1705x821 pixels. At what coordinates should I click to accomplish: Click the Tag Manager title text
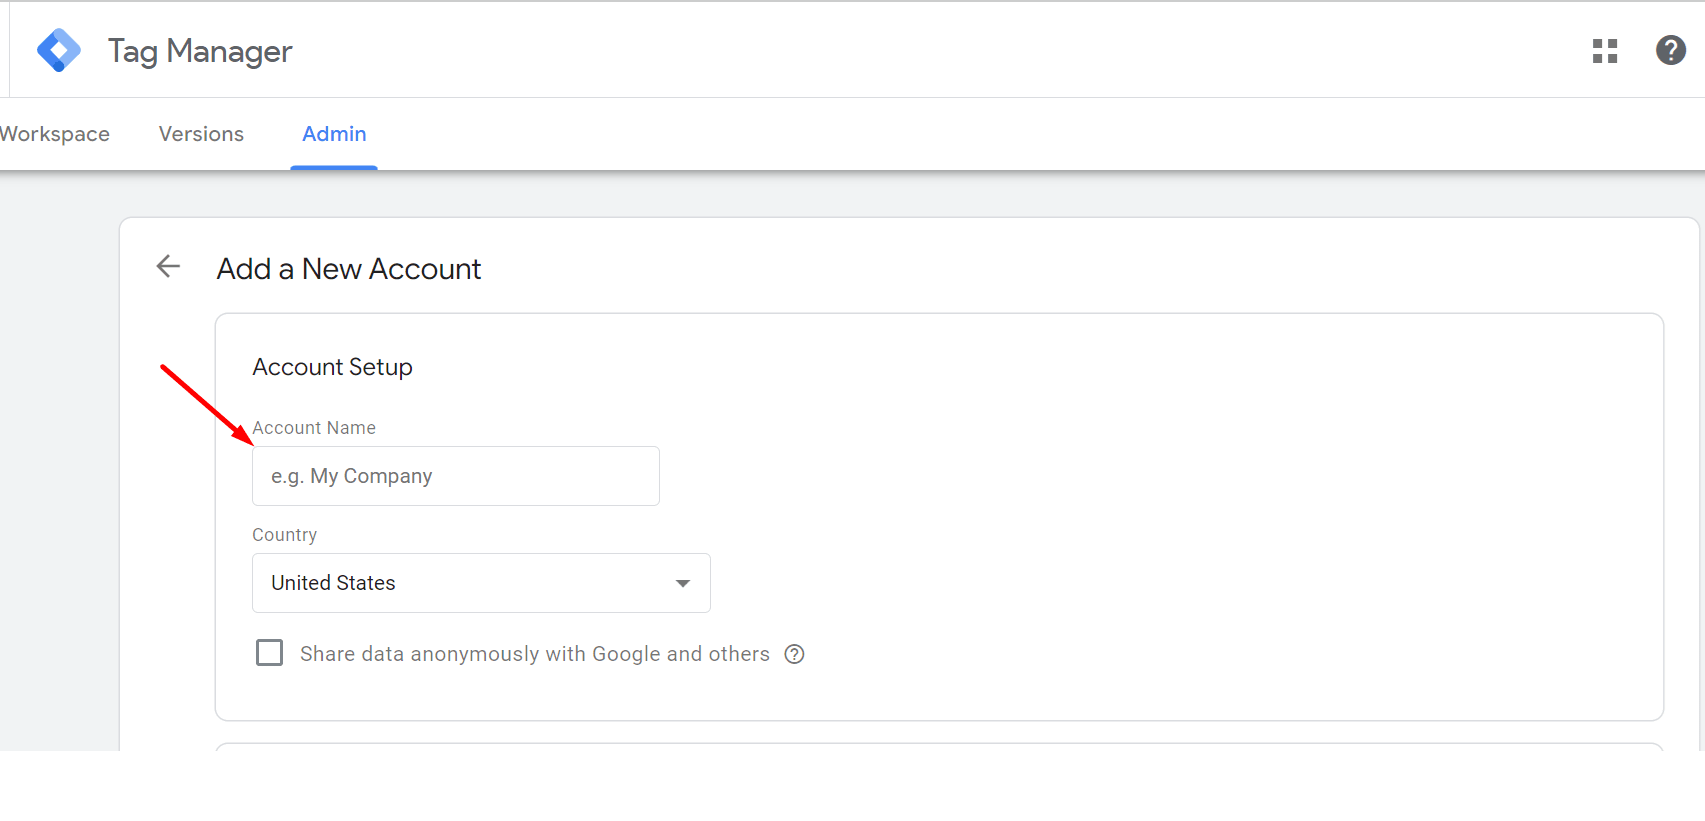200,51
